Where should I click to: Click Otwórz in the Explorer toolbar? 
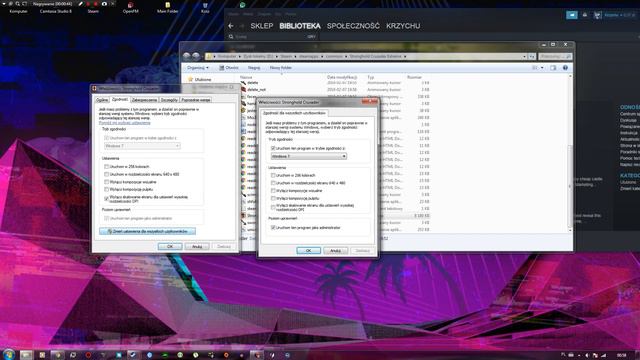point(229,68)
